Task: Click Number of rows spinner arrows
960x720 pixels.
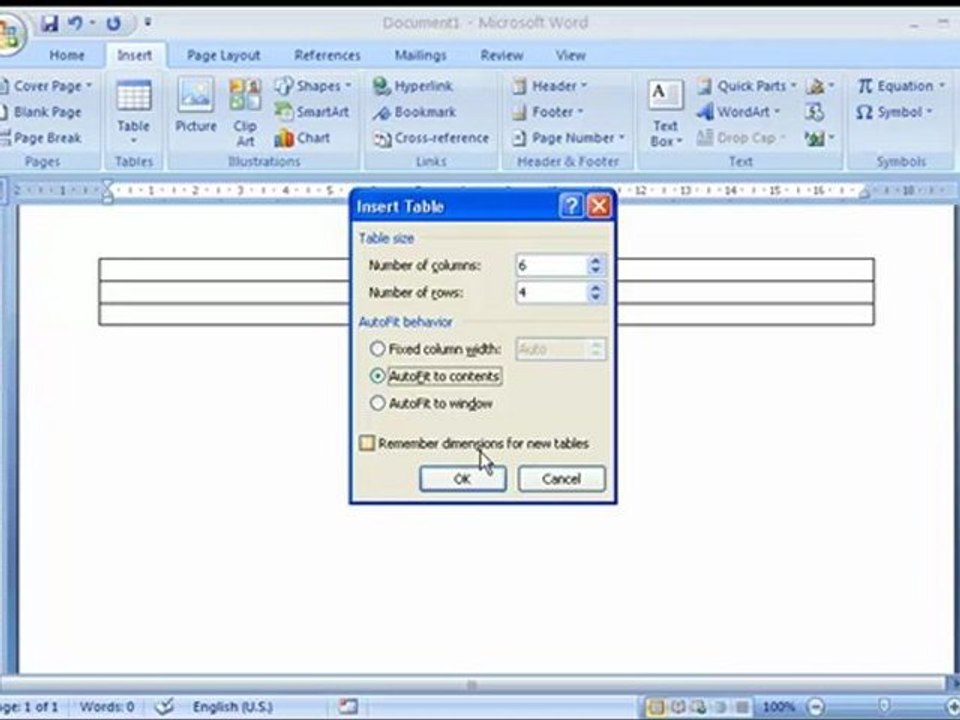Action: pyautogui.click(x=596, y=293)
